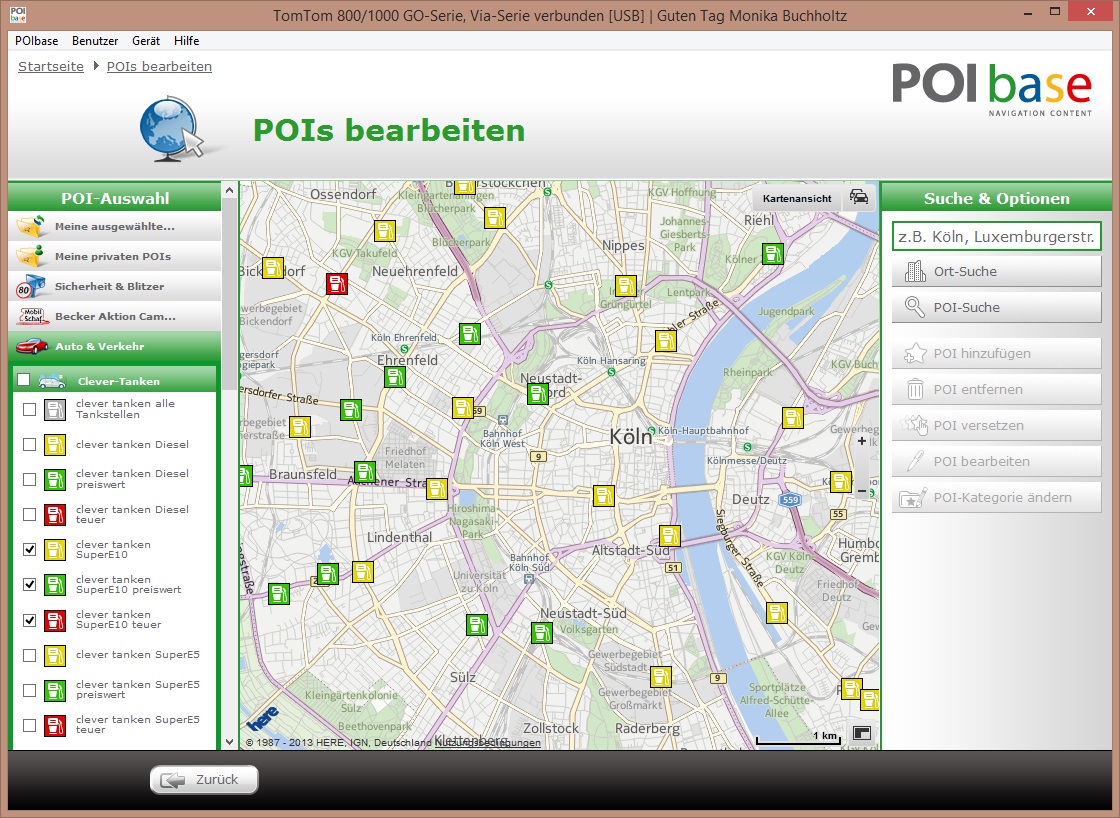The width and height of the screenshot is (1120, 818).
Task: Click the map zoom out minus icon
Action: pos(862,490)
